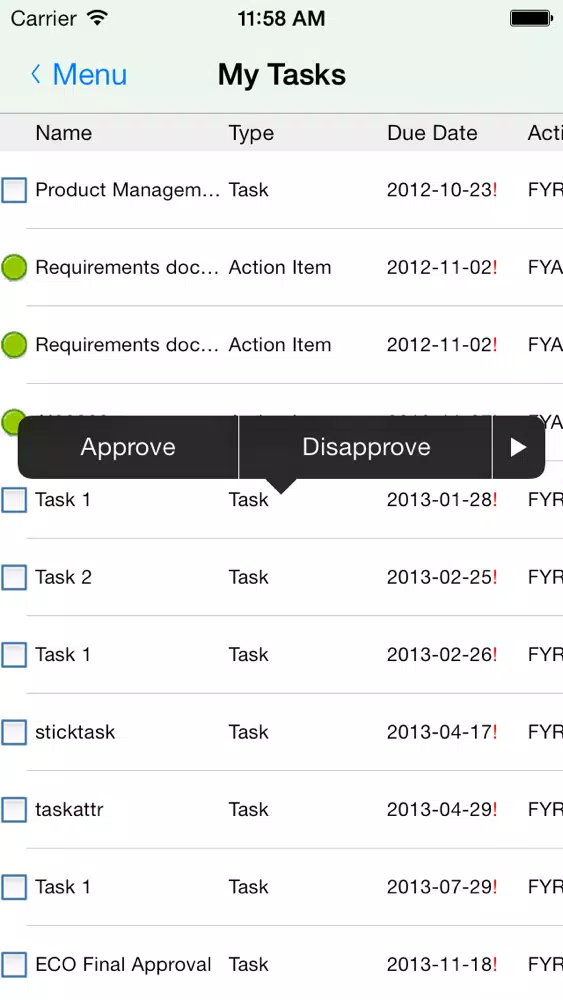Tap the green status circle for first Requirements doc
The height and width of the screenshot is (1000, 563).
click(14, 267)
